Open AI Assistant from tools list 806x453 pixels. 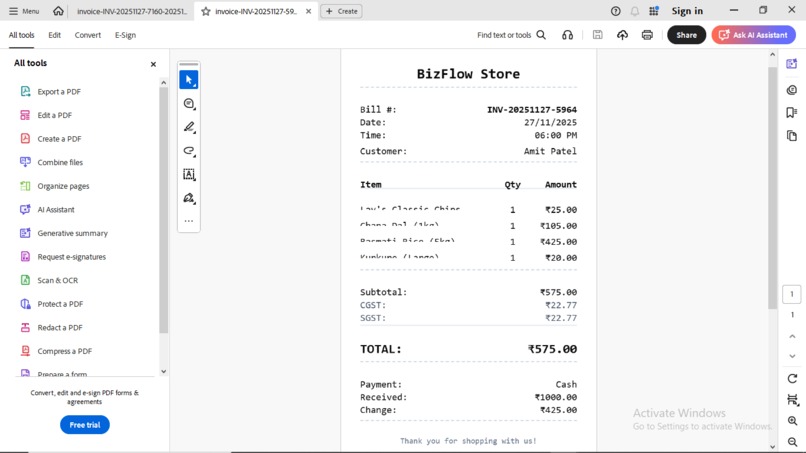(x=47, y=210)
